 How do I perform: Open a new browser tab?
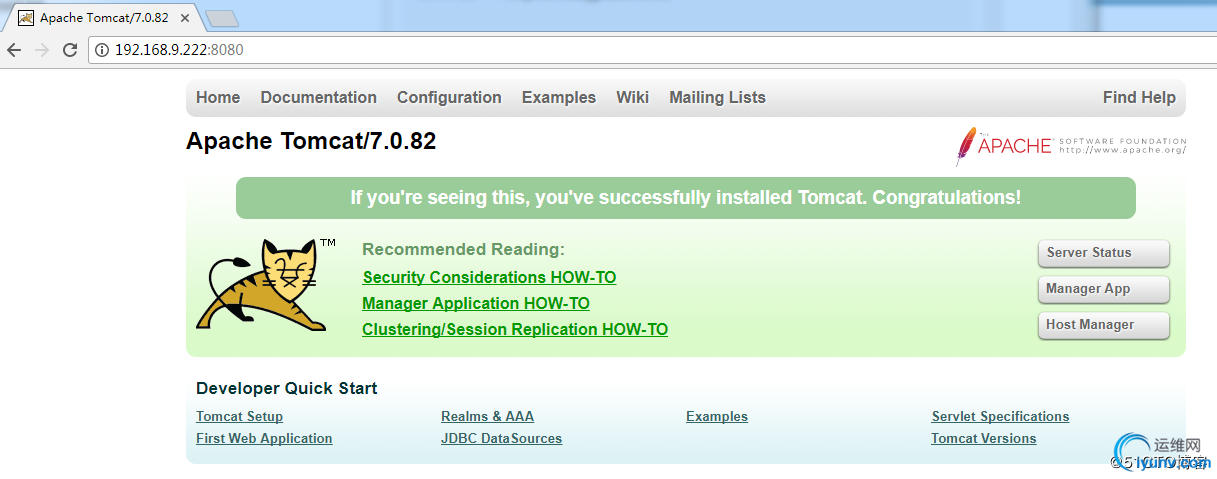[x=221, y=18]
